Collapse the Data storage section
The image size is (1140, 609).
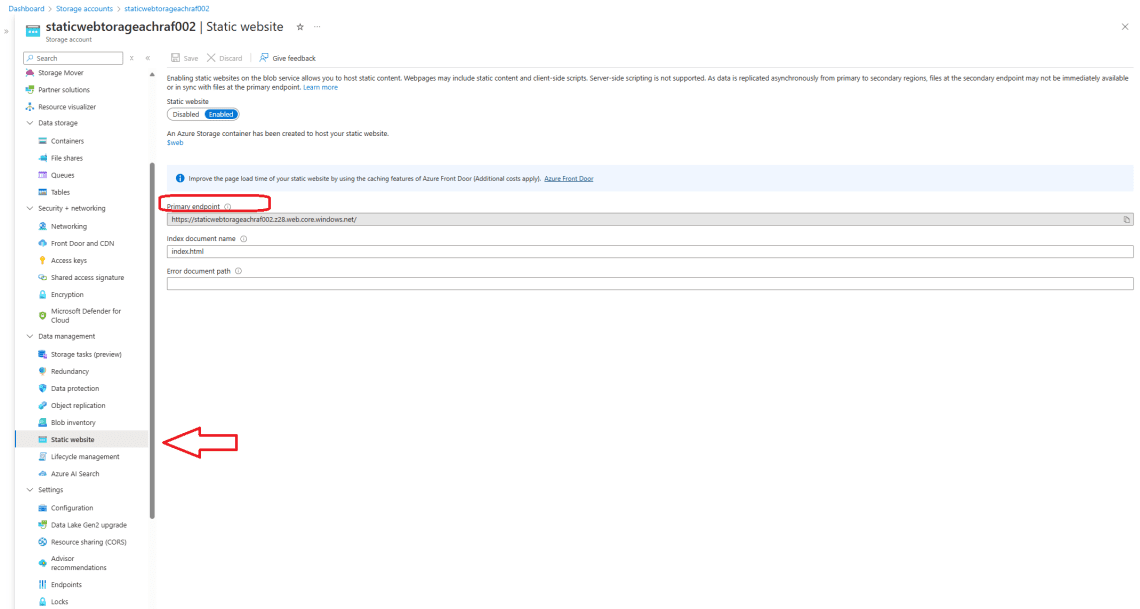(x=30, y=123)
